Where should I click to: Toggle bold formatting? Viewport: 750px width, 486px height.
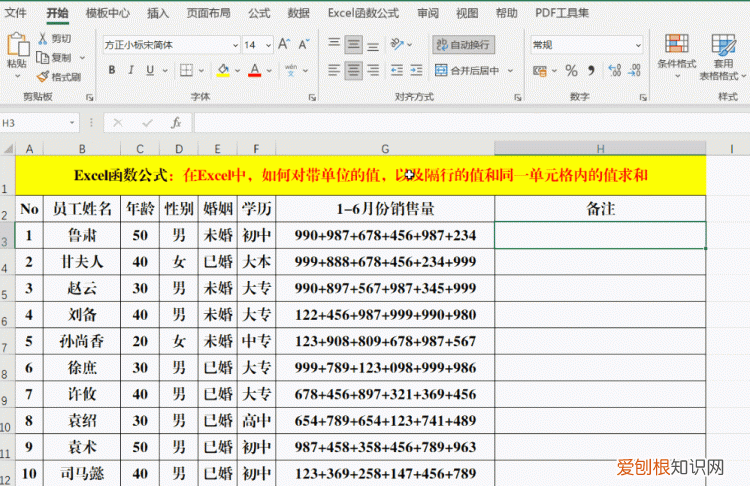[111, 70]
